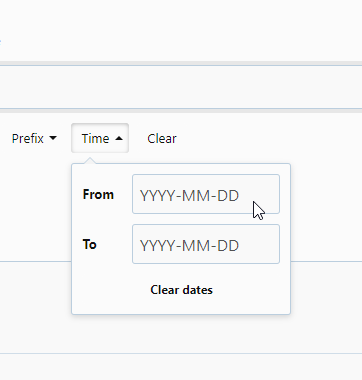This screenshot has height=380, width=362.
Task: Click the Clear filters button
Action: click(162, 138)
